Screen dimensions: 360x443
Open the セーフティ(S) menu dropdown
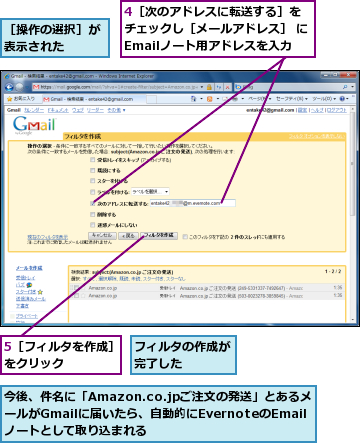point(292,99)
